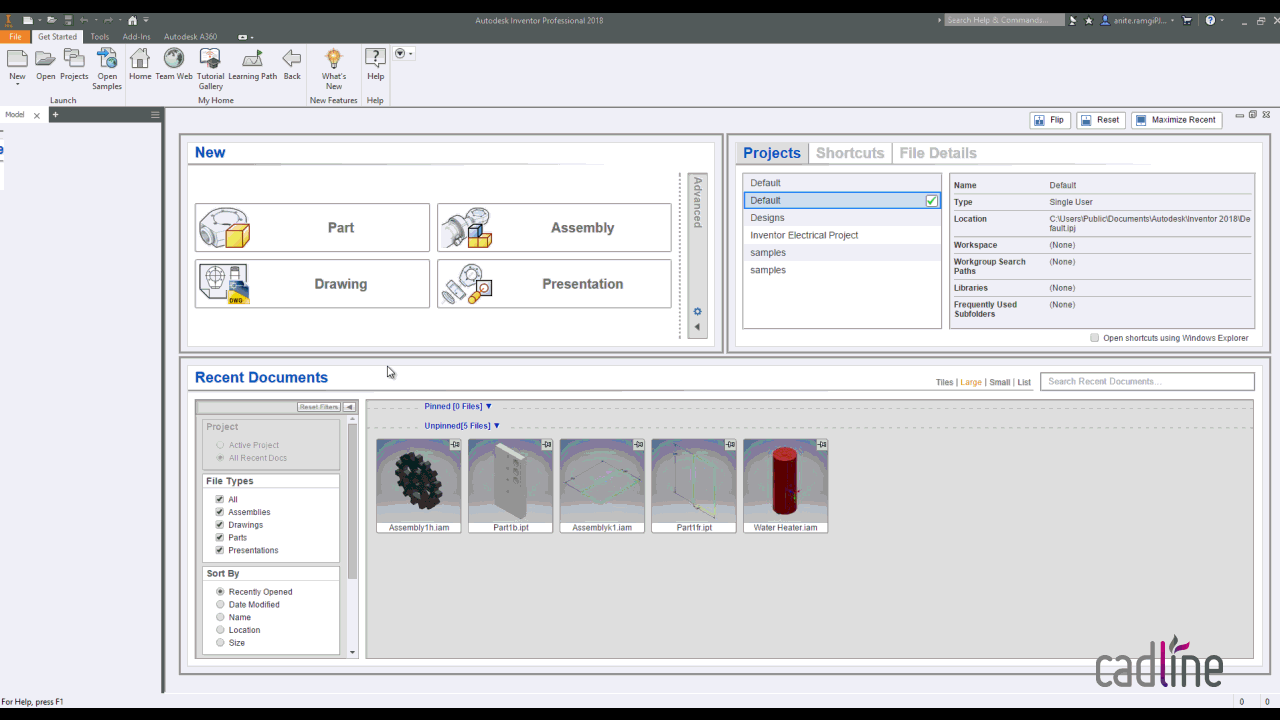1280x720 pixels.
Task: Open the Help dropdown arrow in title bar
Action: pyautogui.click(x=1223, y=20)
